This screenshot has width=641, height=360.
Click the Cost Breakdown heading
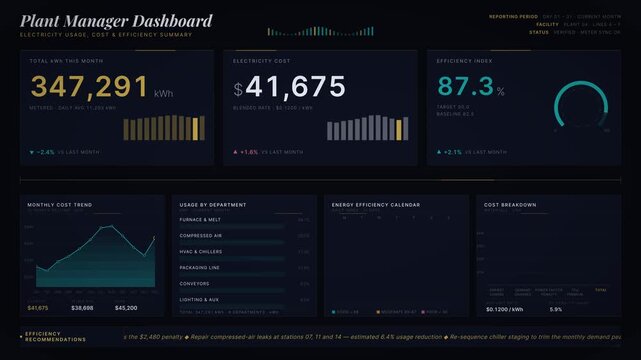(x=510, y=205)
